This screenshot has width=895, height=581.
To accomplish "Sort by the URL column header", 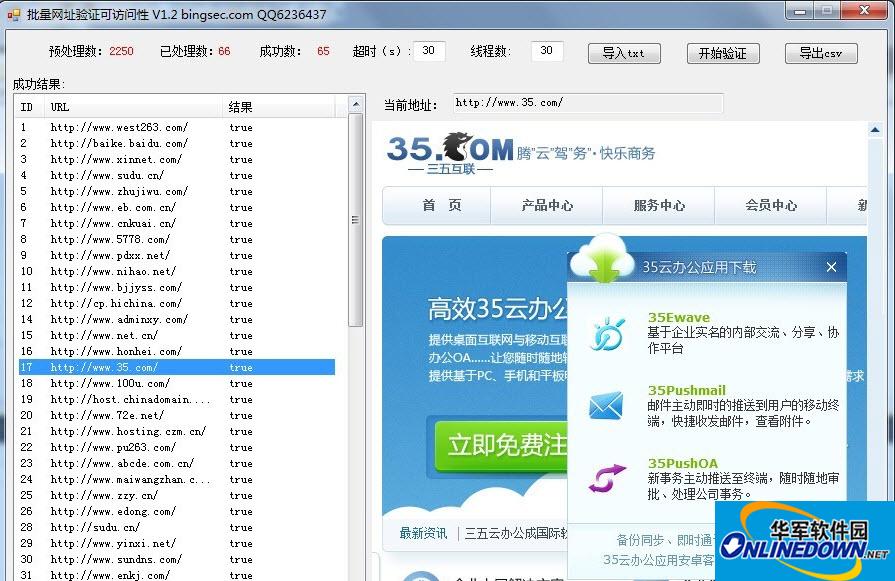I will [x=134, y=107].
